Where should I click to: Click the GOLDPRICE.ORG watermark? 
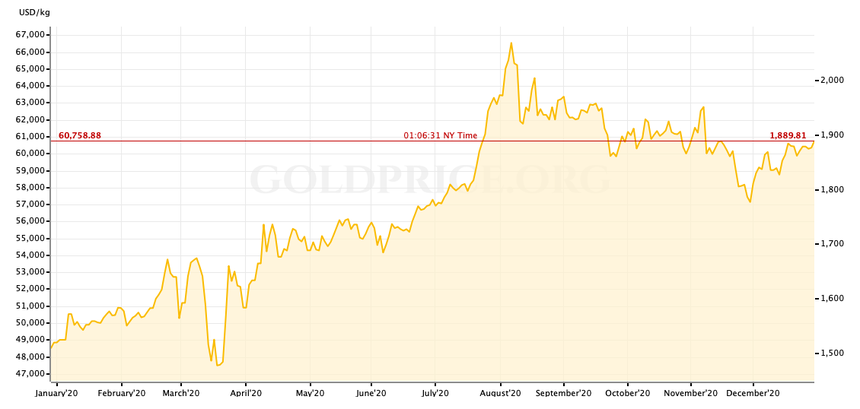429,181
